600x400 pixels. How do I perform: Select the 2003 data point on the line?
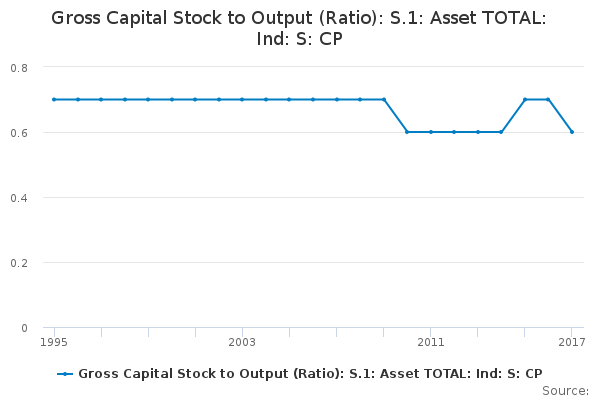[x=242, y=99]
